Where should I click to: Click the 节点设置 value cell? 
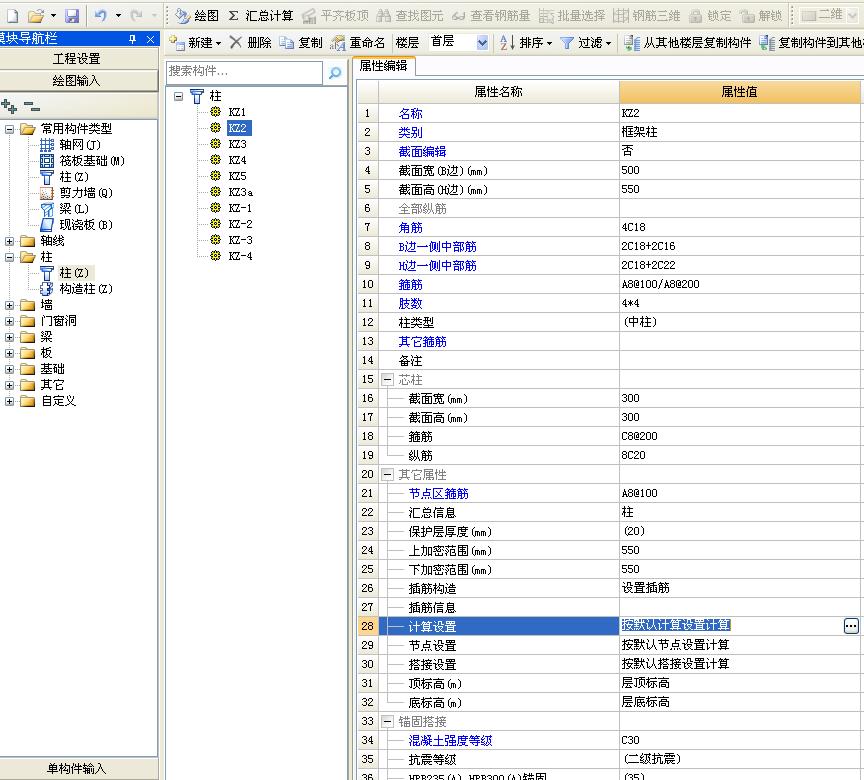(x=739, y=645)
